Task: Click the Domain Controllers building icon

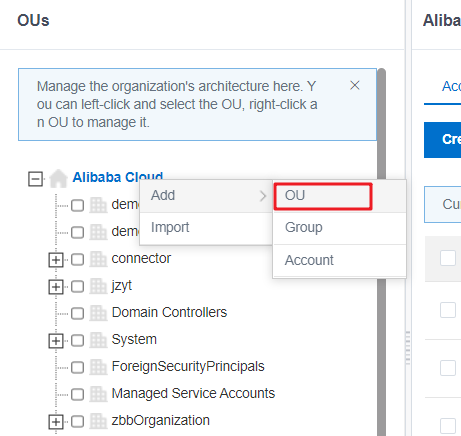Action: point(98,313)
